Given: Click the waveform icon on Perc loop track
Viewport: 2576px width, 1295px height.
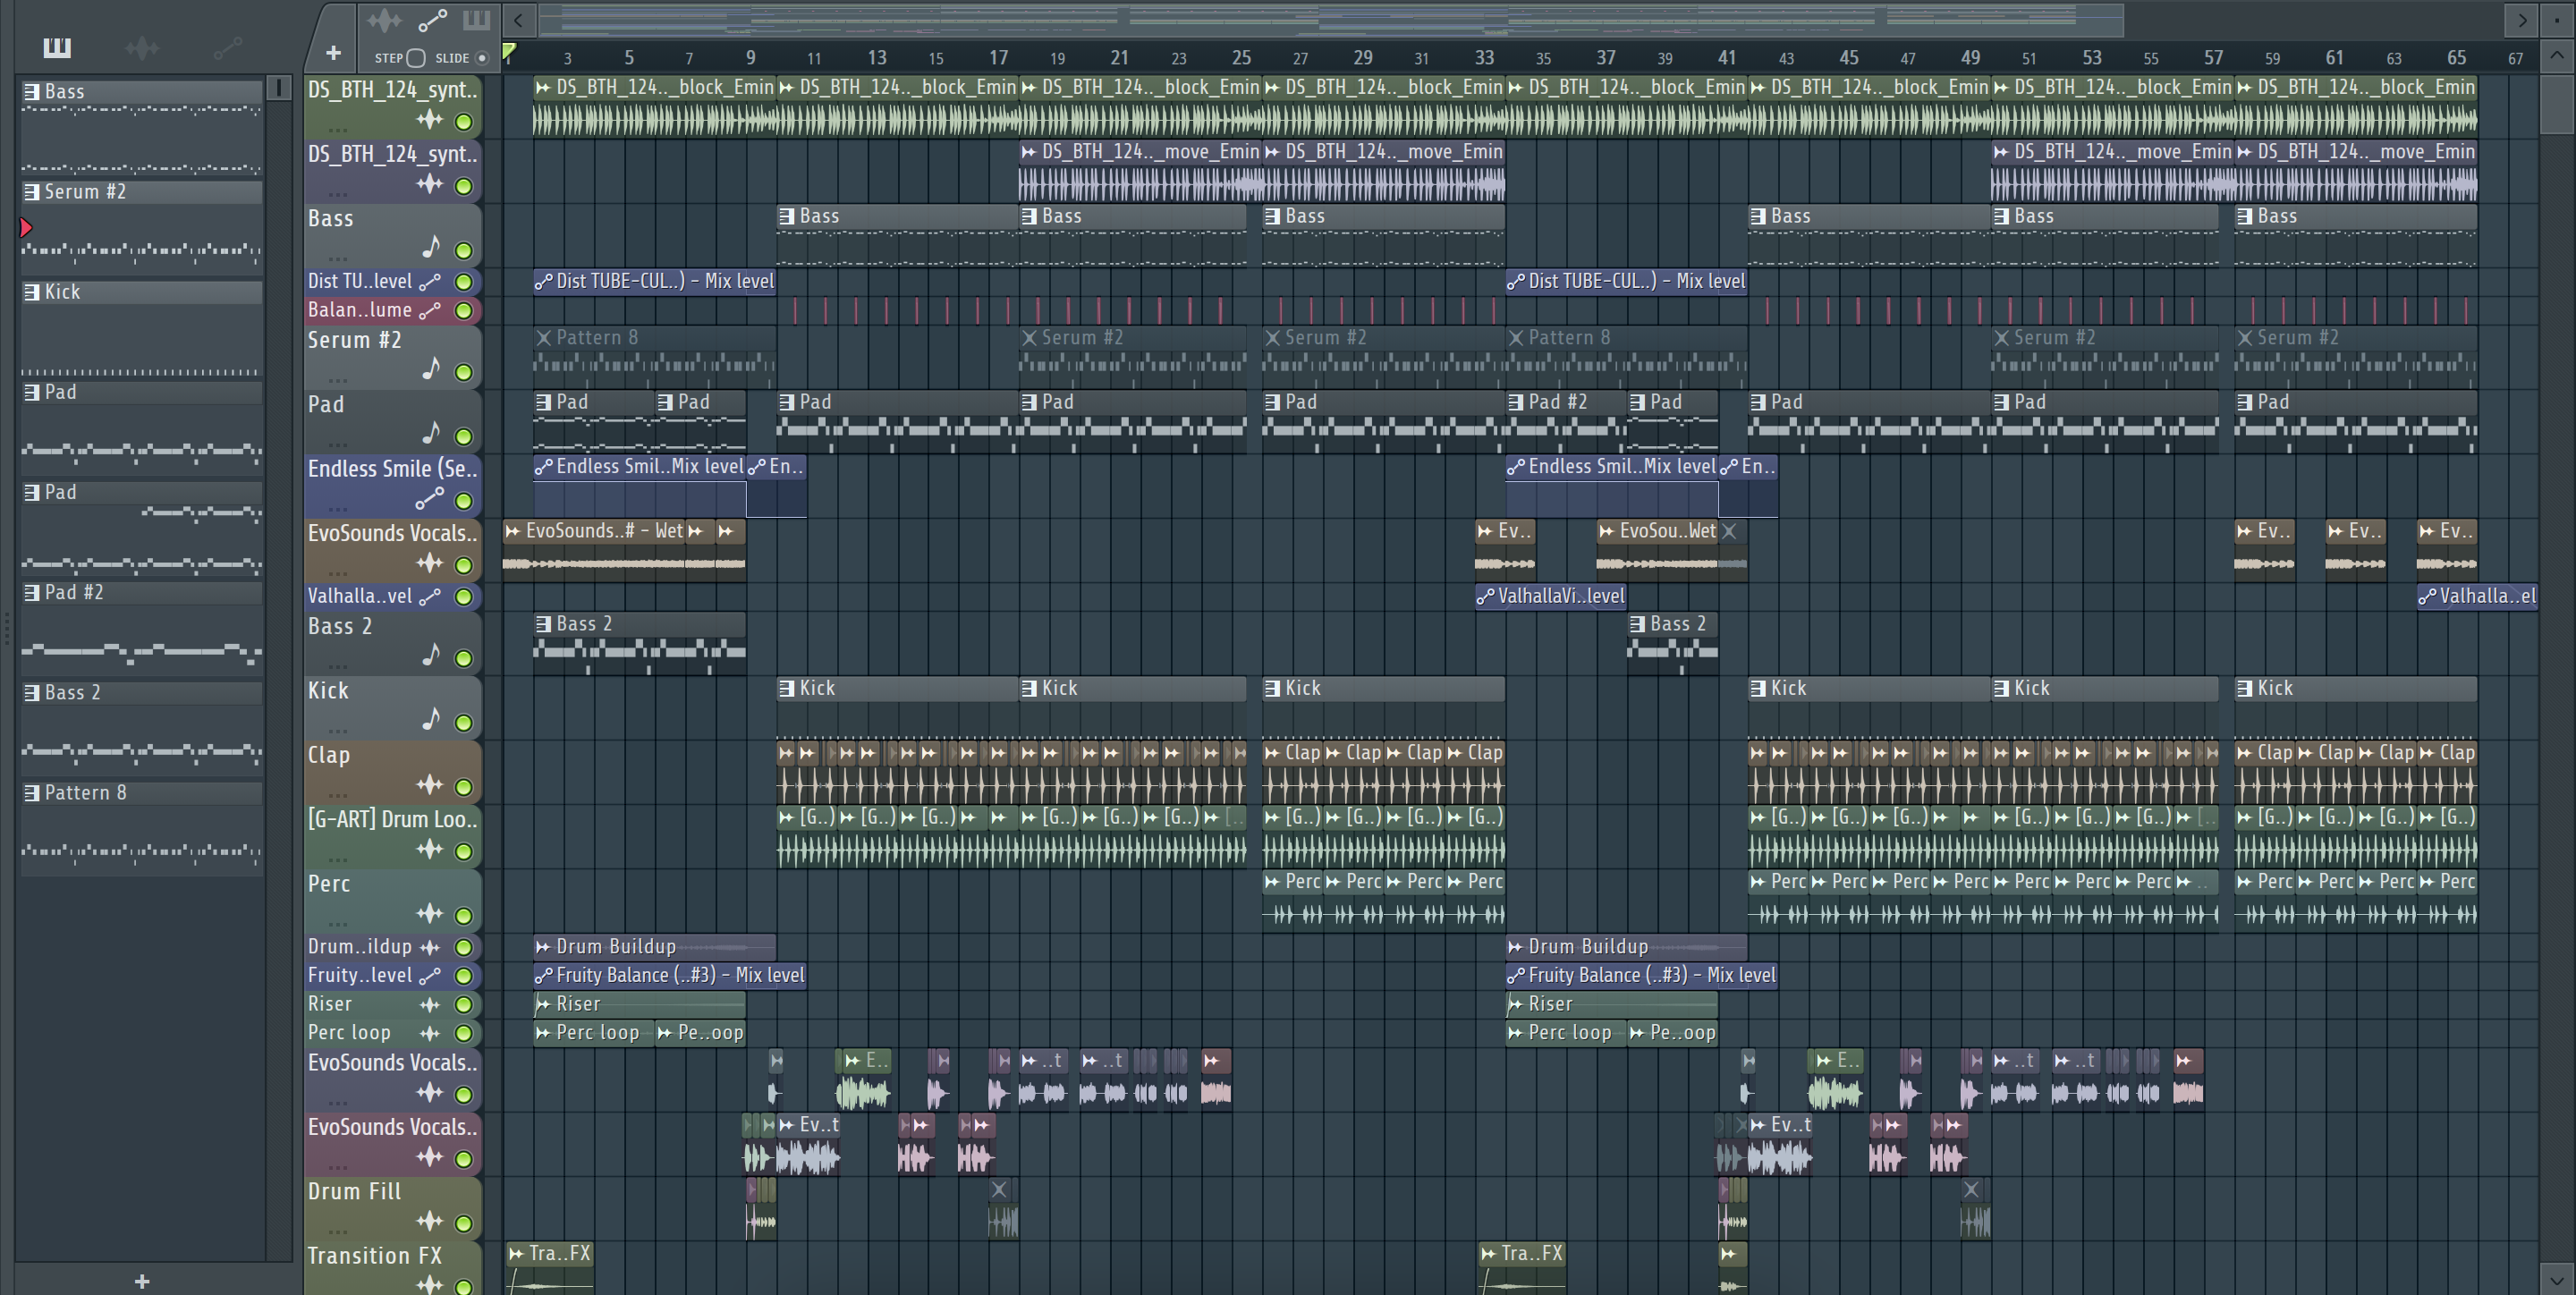Looking at the screenshot, I should pyautogui.click(x=430, y=1033).
